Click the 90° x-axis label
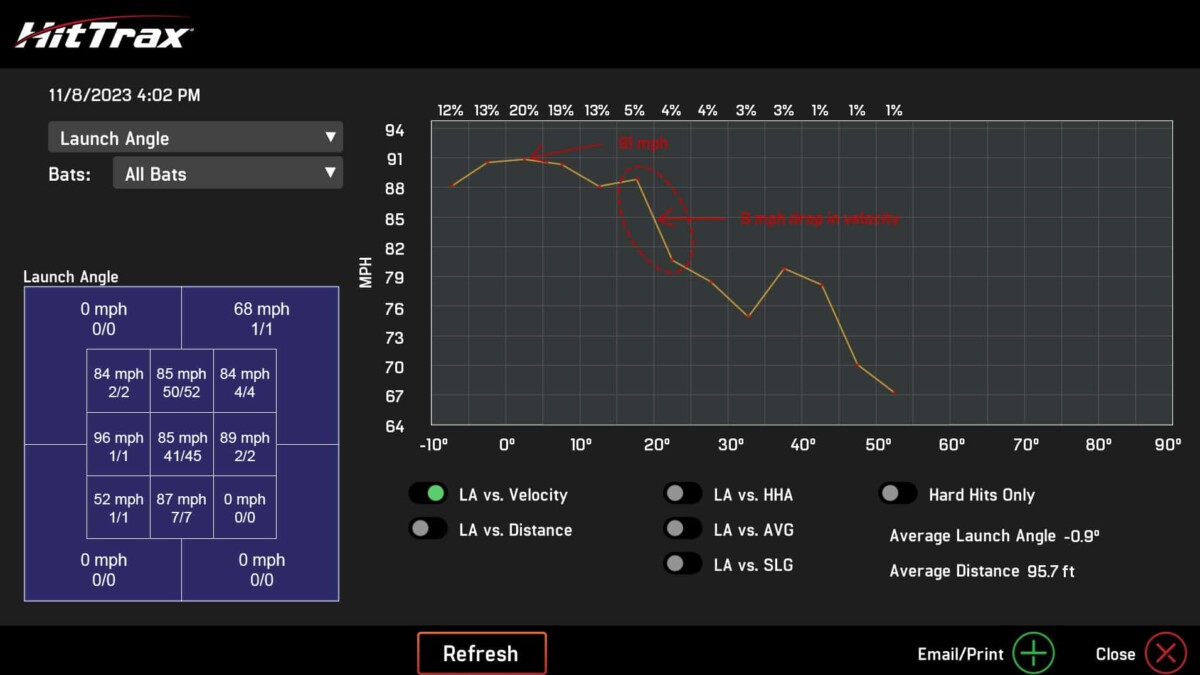The height and width of the screenshot is (675, 1200). pyautogui.click(x=1168, y=445)
